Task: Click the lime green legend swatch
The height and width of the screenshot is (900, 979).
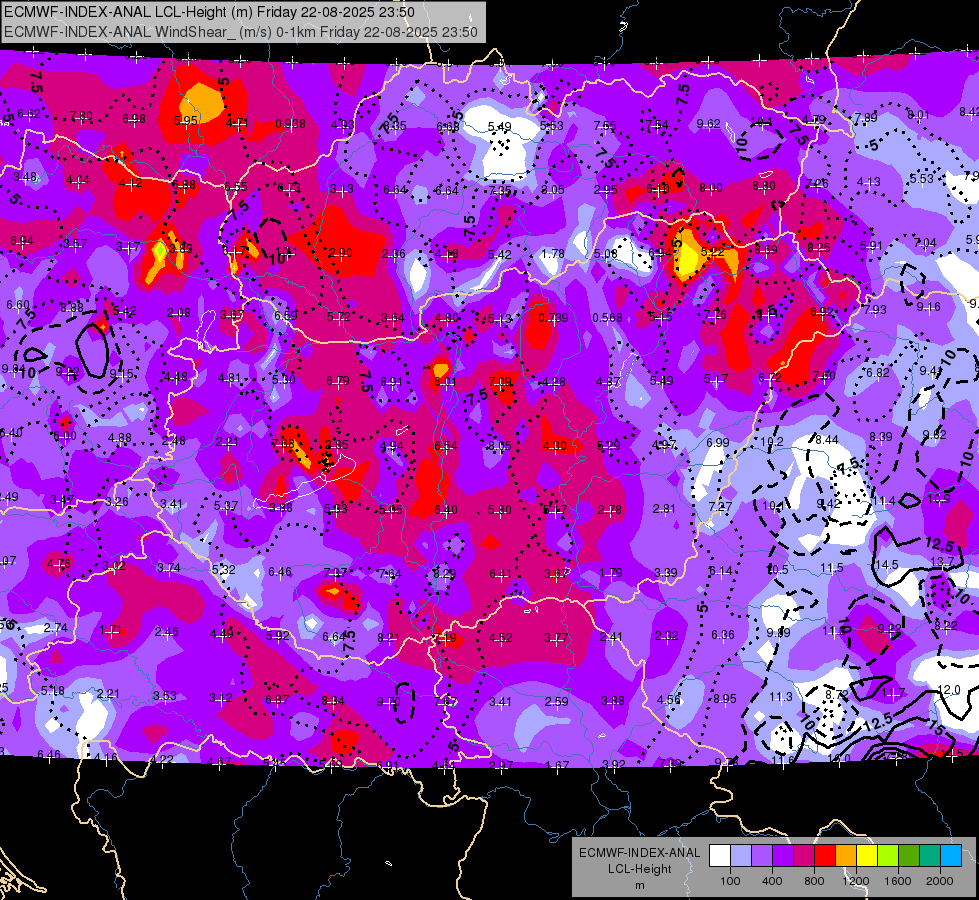Action: point(888,855)
